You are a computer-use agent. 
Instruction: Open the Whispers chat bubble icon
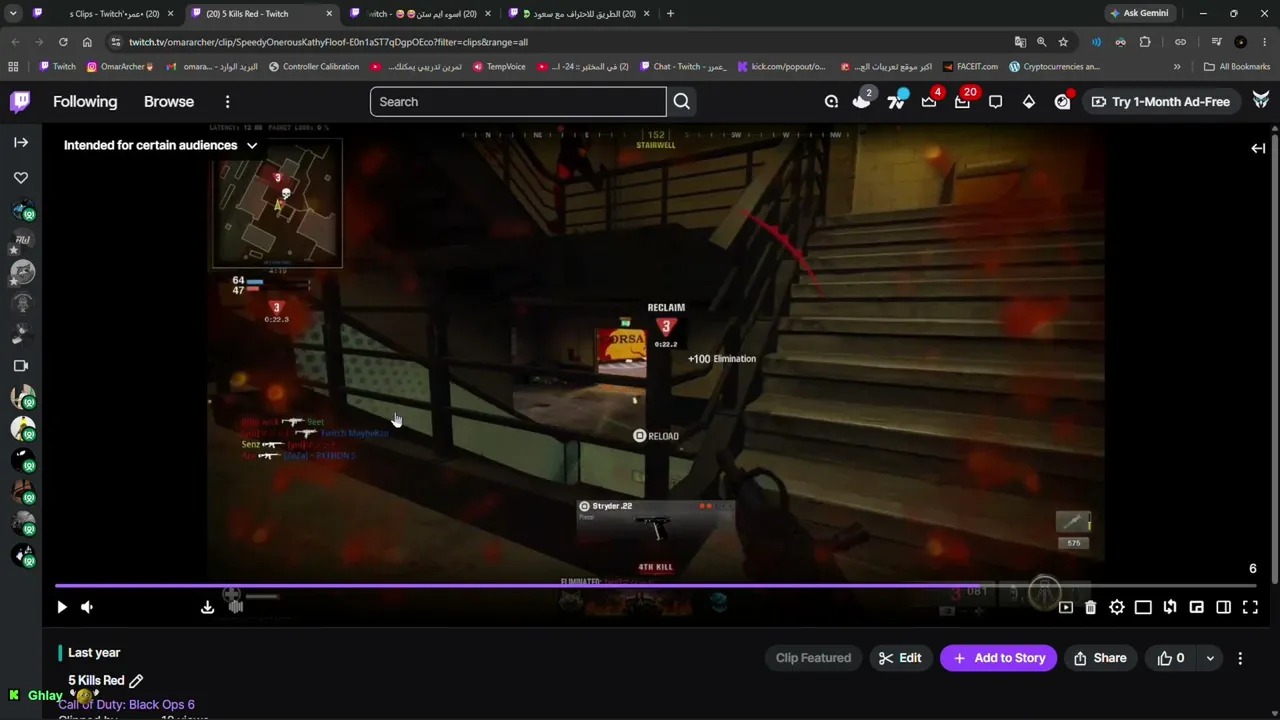(996, 102)
